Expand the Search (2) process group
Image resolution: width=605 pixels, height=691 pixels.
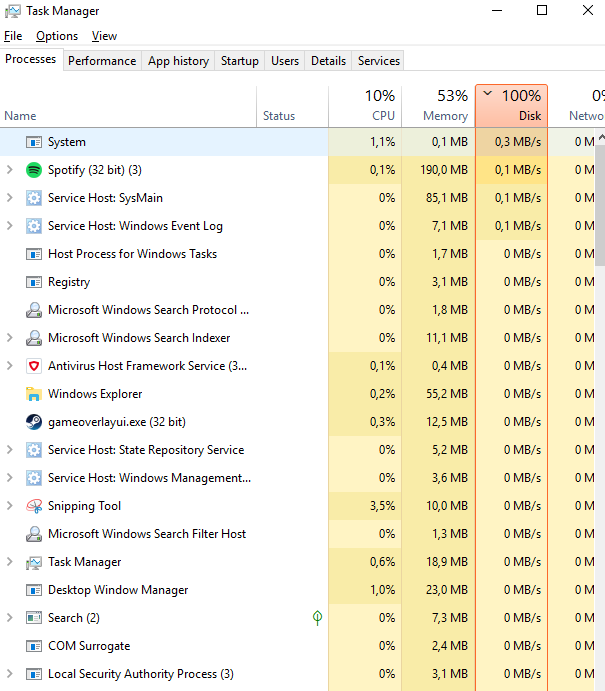tap(10, 618)
